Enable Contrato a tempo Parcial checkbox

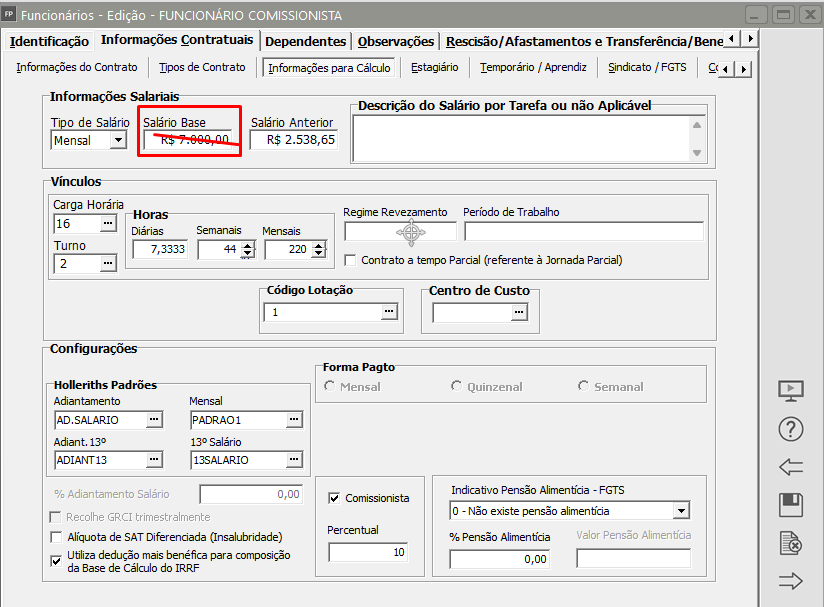(350, 260)
